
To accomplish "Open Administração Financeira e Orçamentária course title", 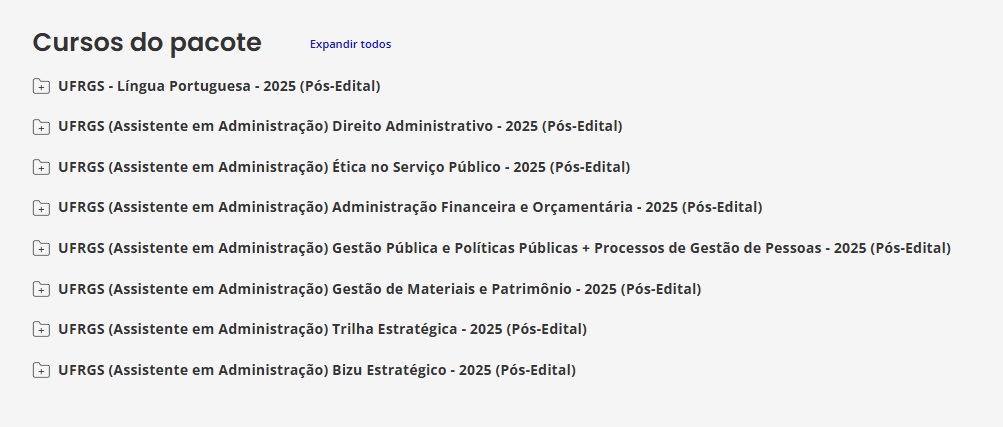I will [x=410, y=208].
